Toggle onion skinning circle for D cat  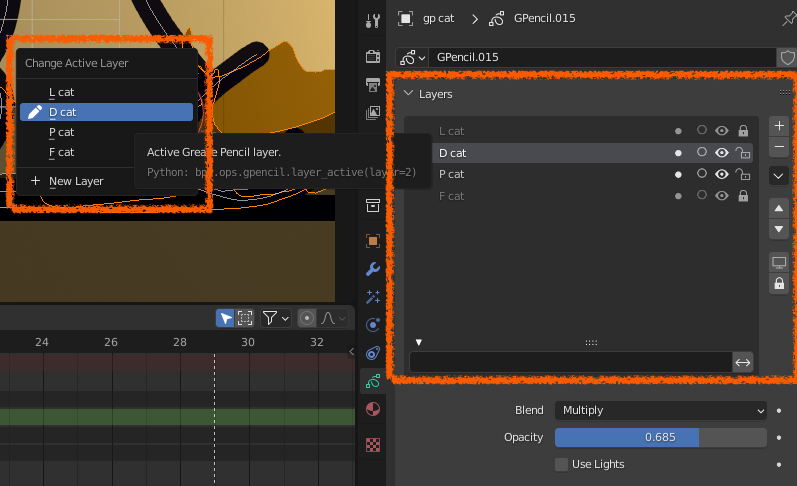701,151
